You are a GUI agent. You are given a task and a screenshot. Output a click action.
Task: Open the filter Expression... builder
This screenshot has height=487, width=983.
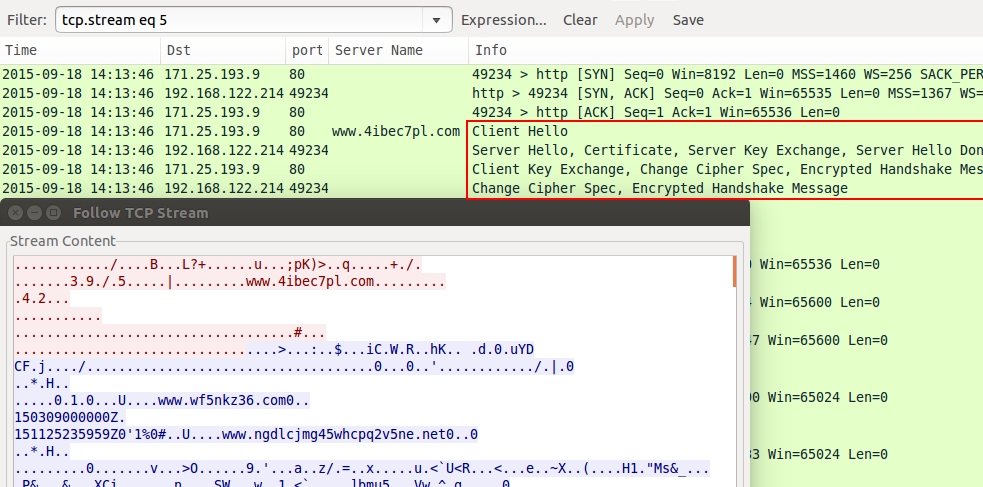503,20
